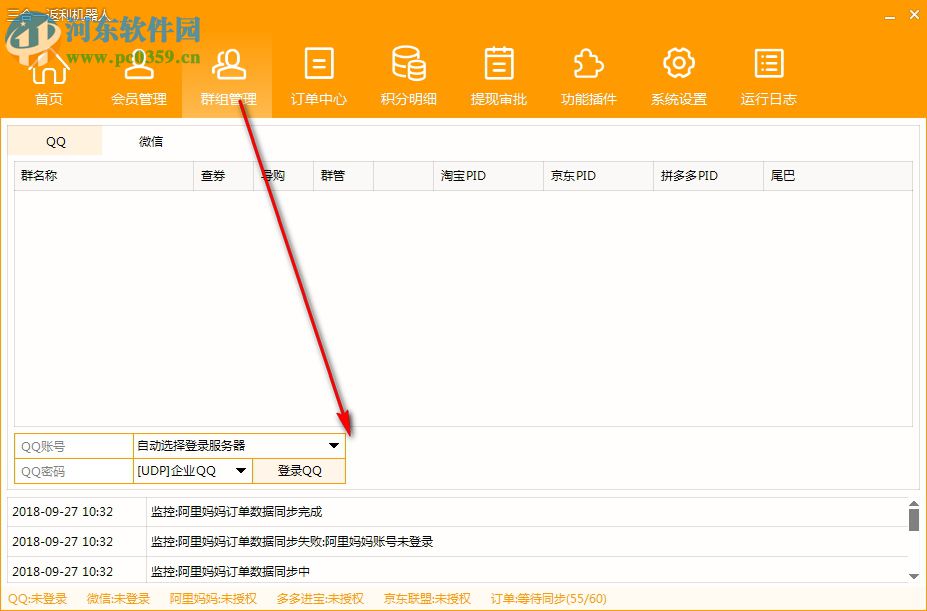Screen dimensions: 927x611
Task: Open the 提现审批 withdrawal approval section
Action: pyautogui.click(x=497, y=75)
